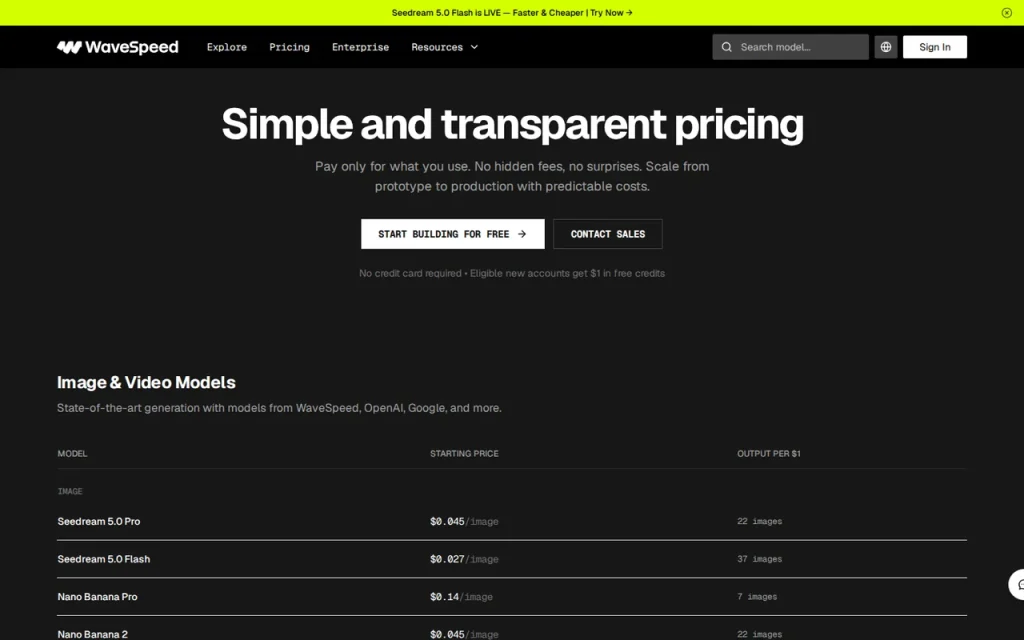The image size is (1024, 640).
Task: Click the OUTPUT PER $1 column header
Action: tap(769, 453)
